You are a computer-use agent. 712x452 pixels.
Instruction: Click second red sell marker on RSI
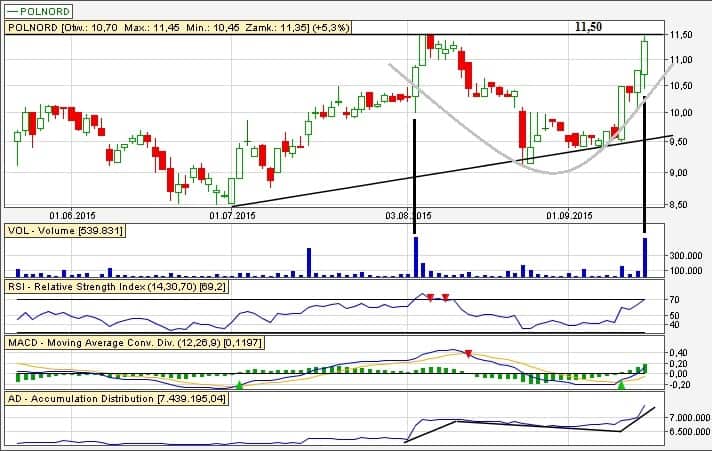(x=445, y=298)
